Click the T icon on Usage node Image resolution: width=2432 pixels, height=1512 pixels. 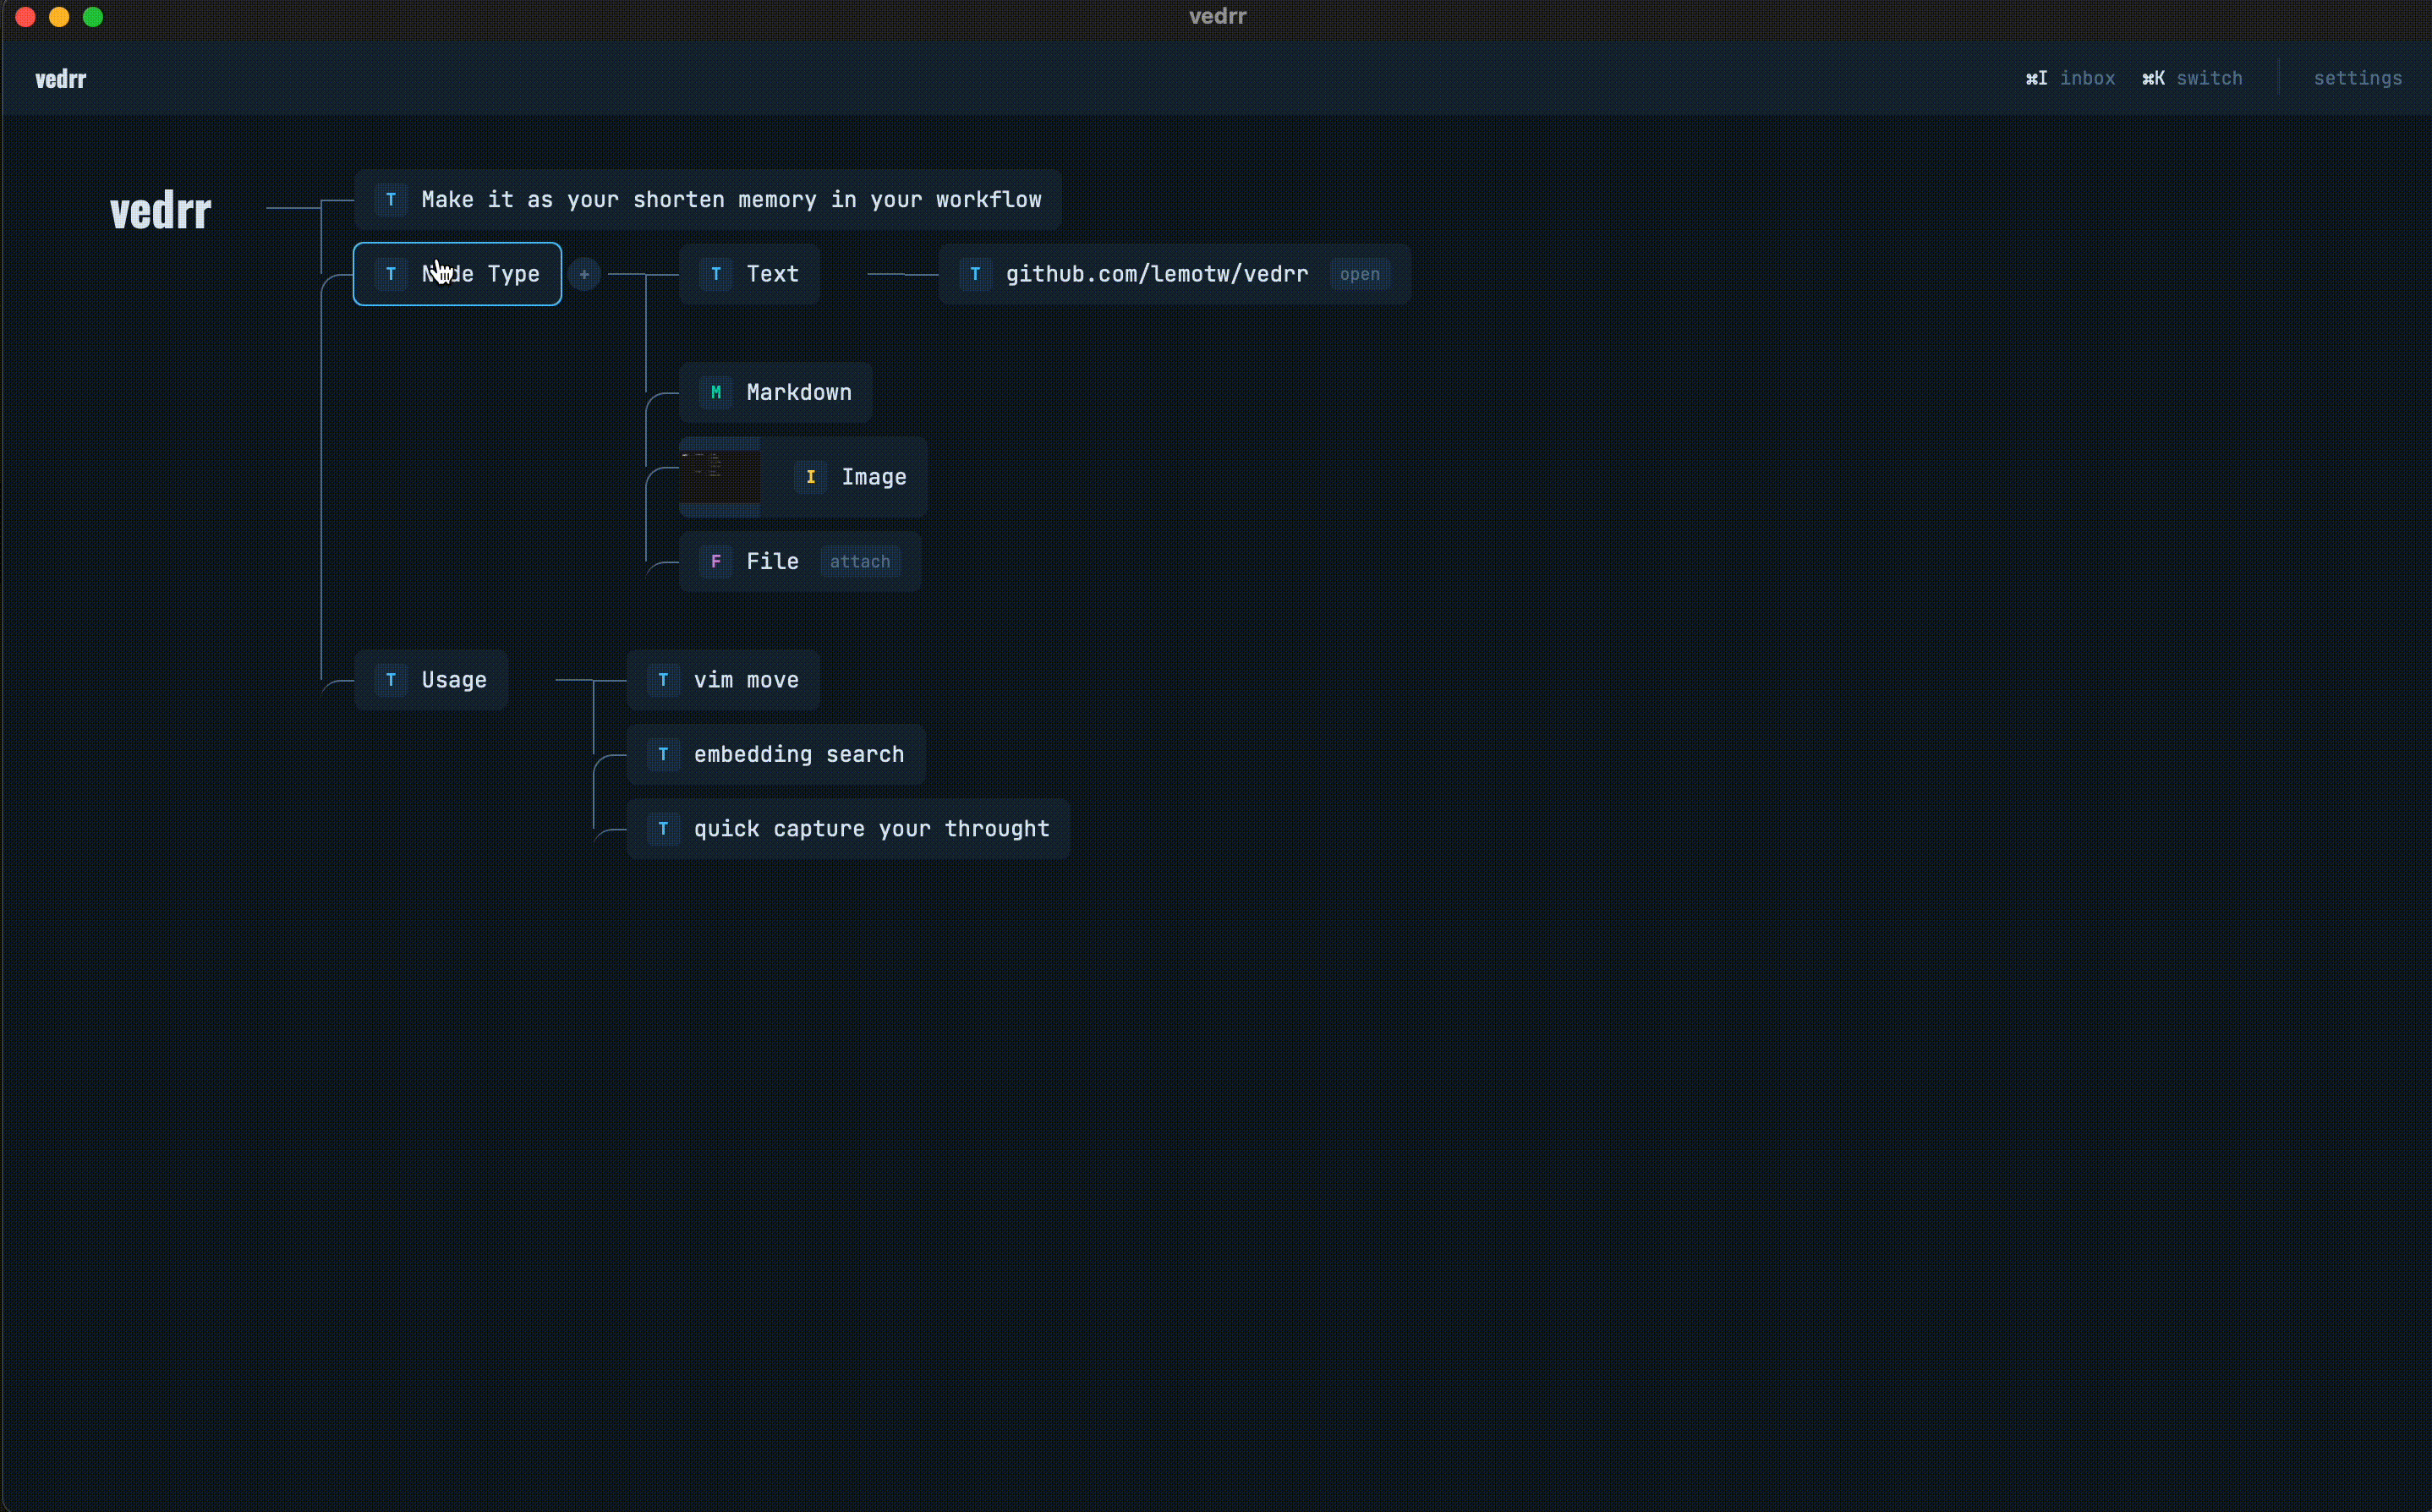pos(391,680)
